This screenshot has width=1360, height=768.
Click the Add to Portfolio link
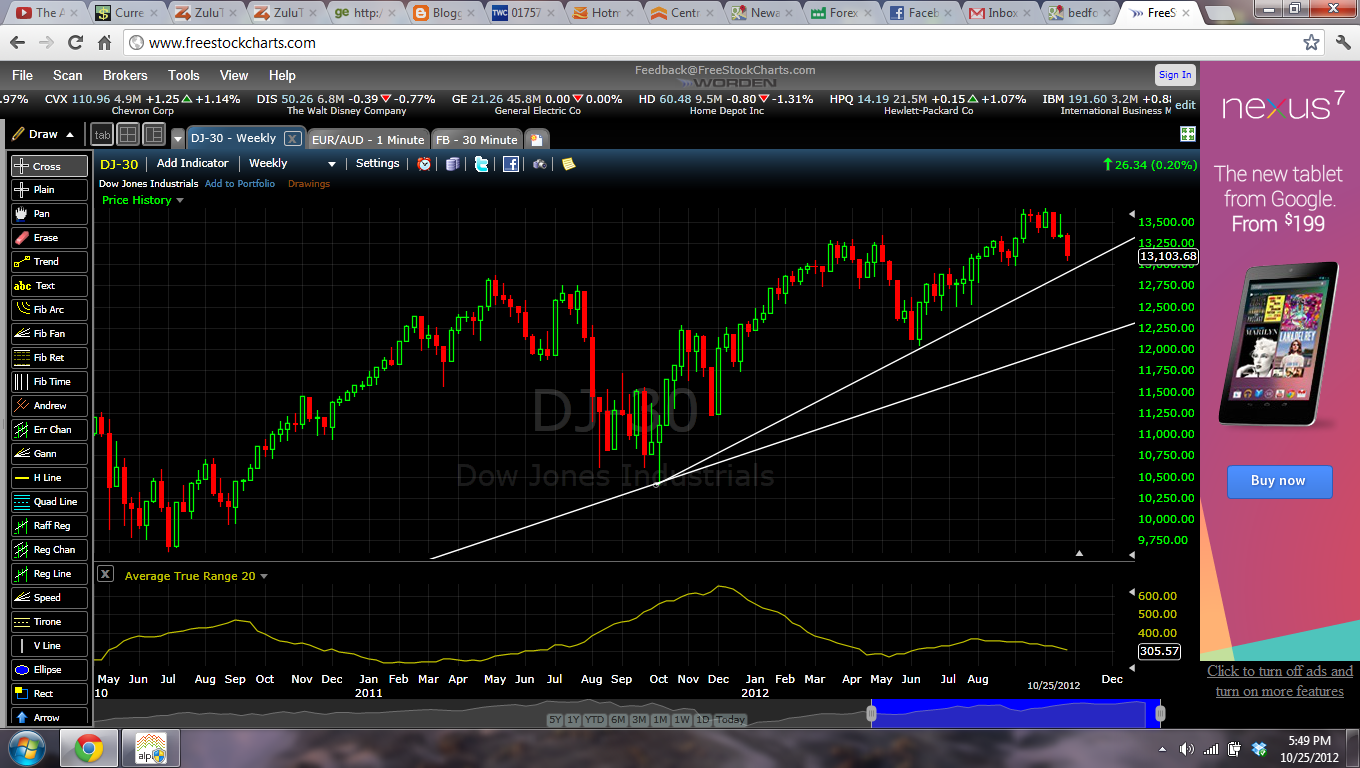tap(240, 184)
